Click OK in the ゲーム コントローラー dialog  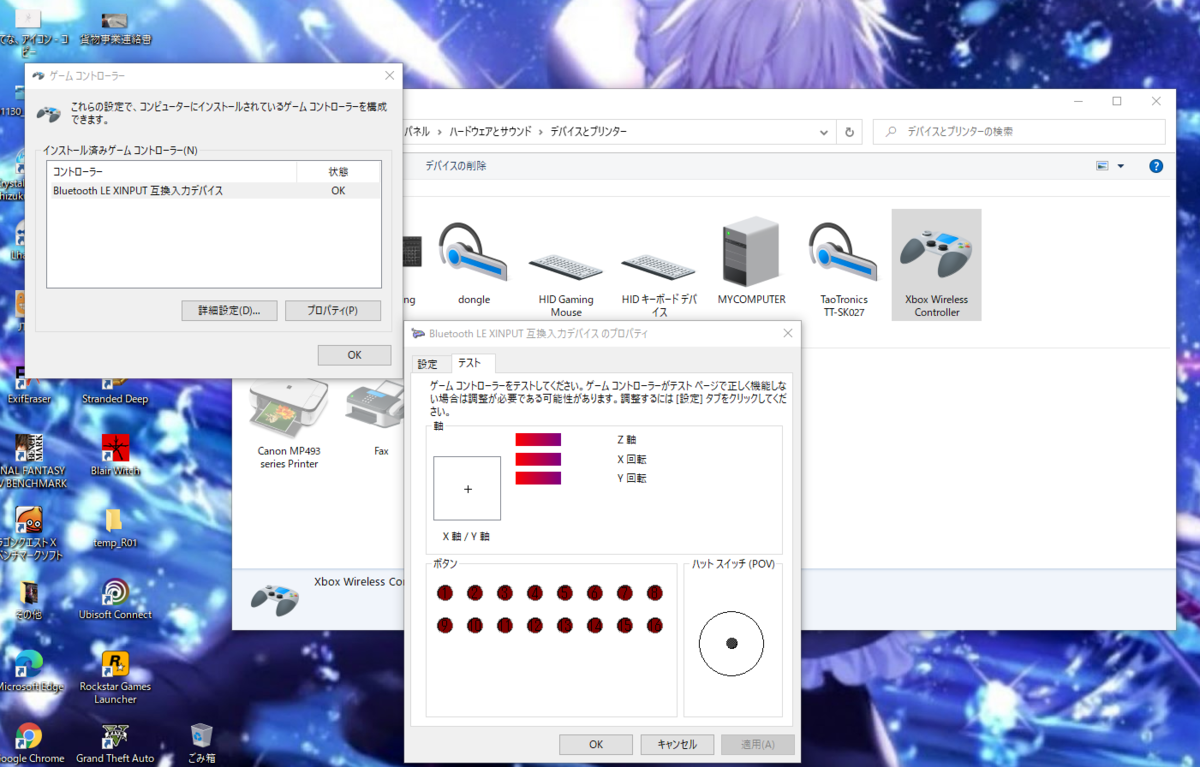click(x=354, y=355)
